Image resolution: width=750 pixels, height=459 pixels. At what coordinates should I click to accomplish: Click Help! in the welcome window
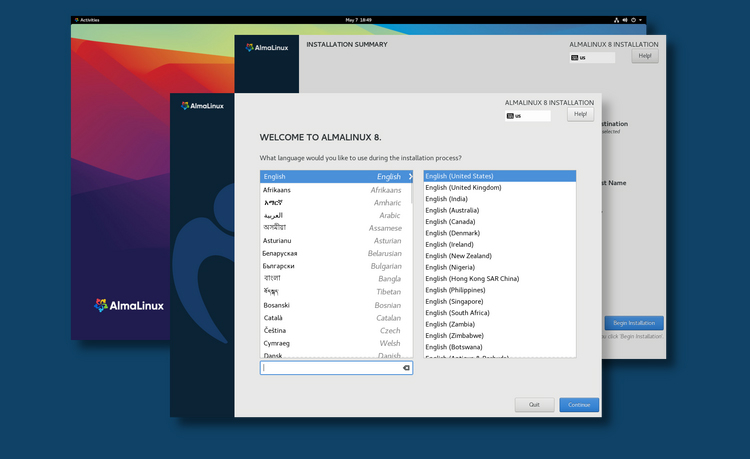[581, 115]
